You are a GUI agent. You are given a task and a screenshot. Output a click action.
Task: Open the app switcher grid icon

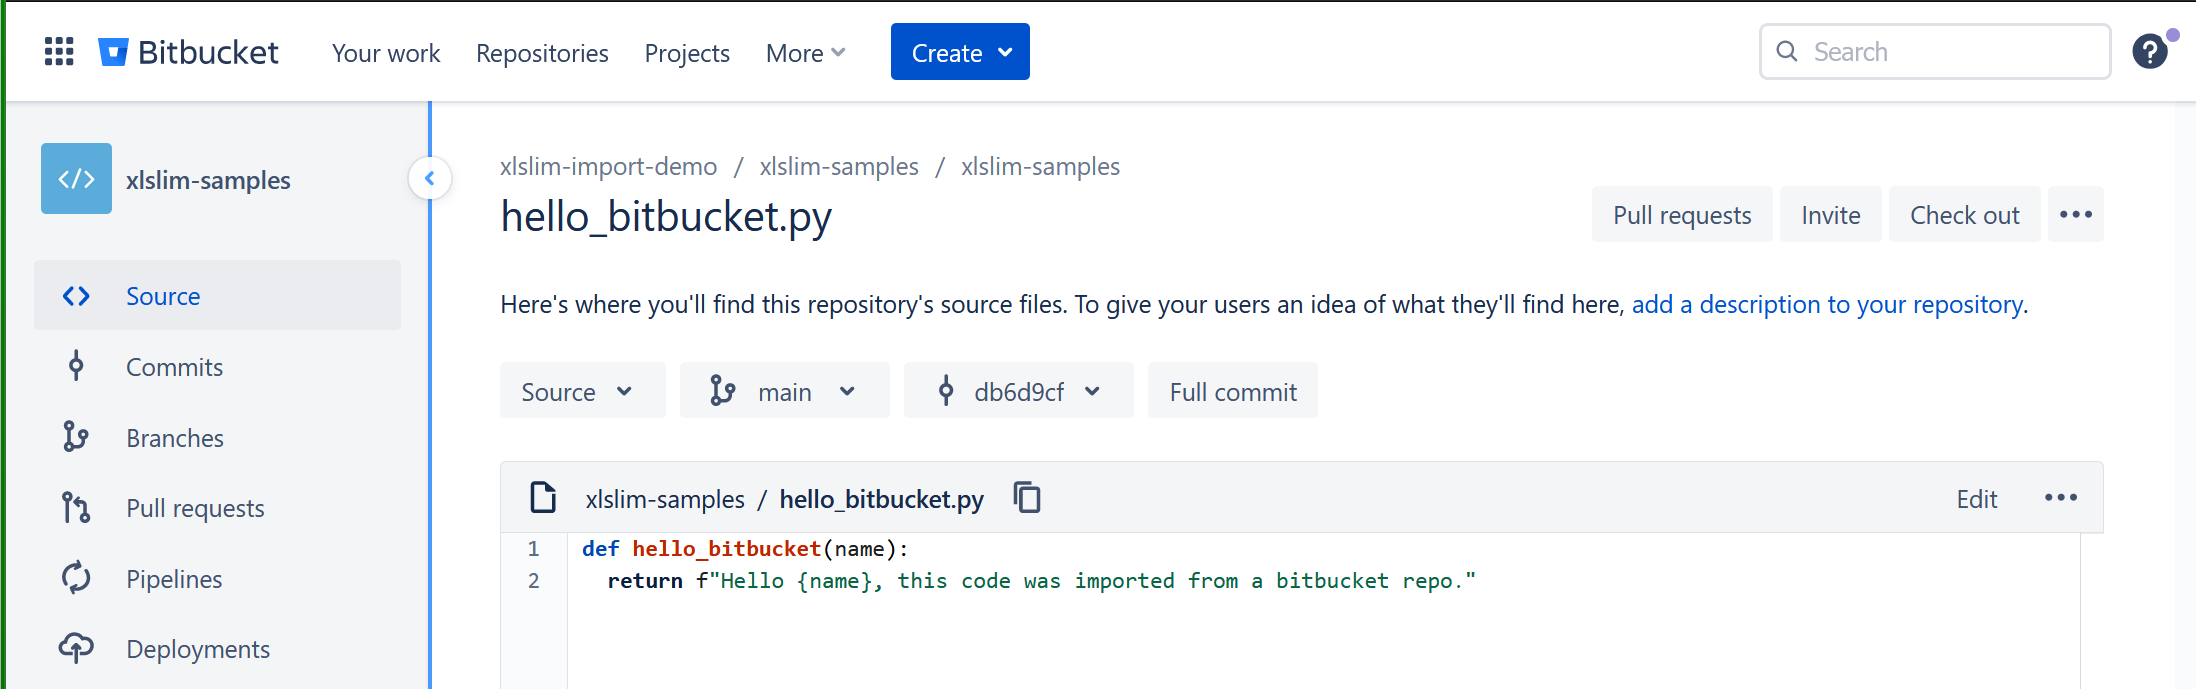(59, 51)
